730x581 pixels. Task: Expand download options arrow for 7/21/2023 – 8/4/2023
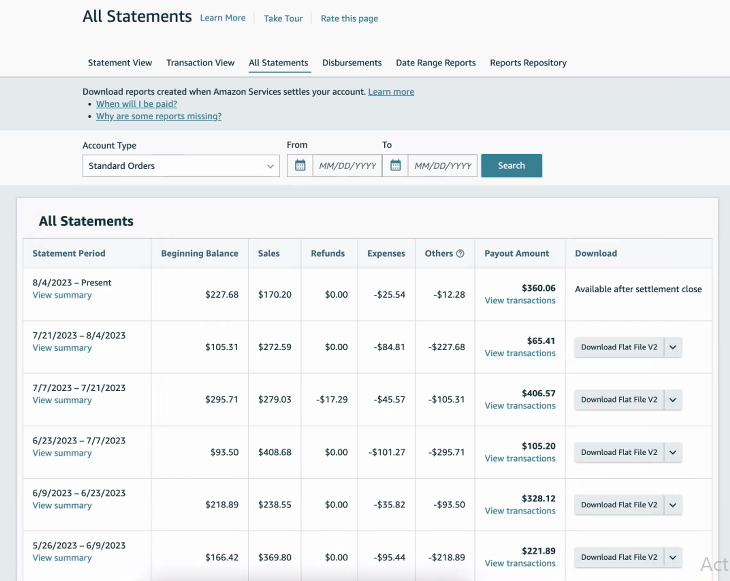click(673, 347)
